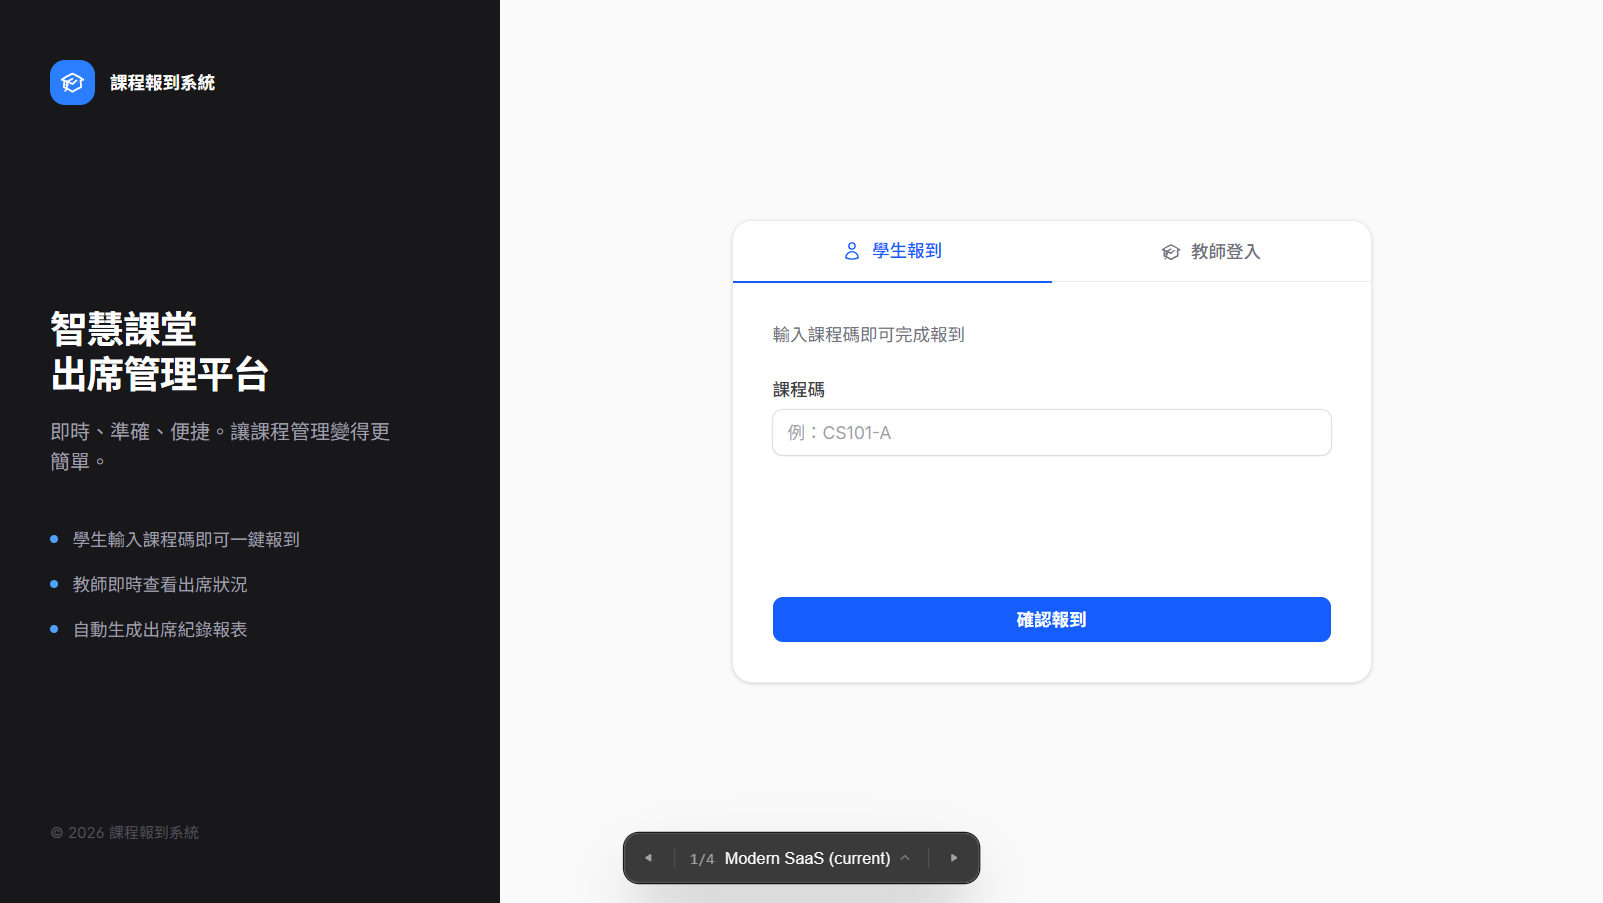Click the 1/4 page indicator
Image resolution: width=1603 pixels, height=903 pixels.
click(x=702, y=857)
